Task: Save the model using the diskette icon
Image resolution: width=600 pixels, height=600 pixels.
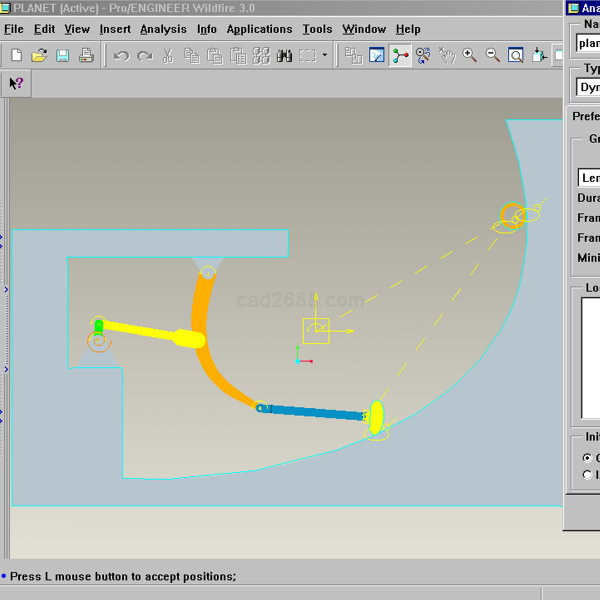Action: pyautogui.click(x=62, y=56)
